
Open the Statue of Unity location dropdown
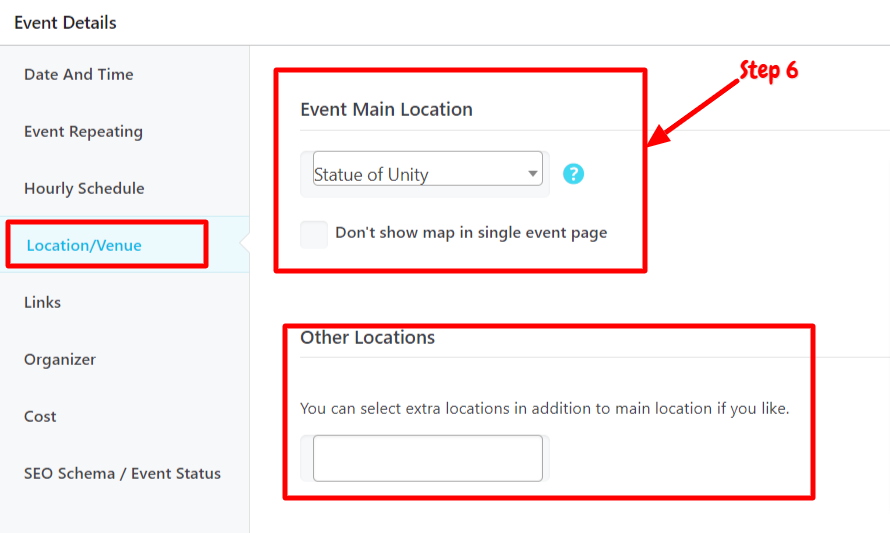427,169
